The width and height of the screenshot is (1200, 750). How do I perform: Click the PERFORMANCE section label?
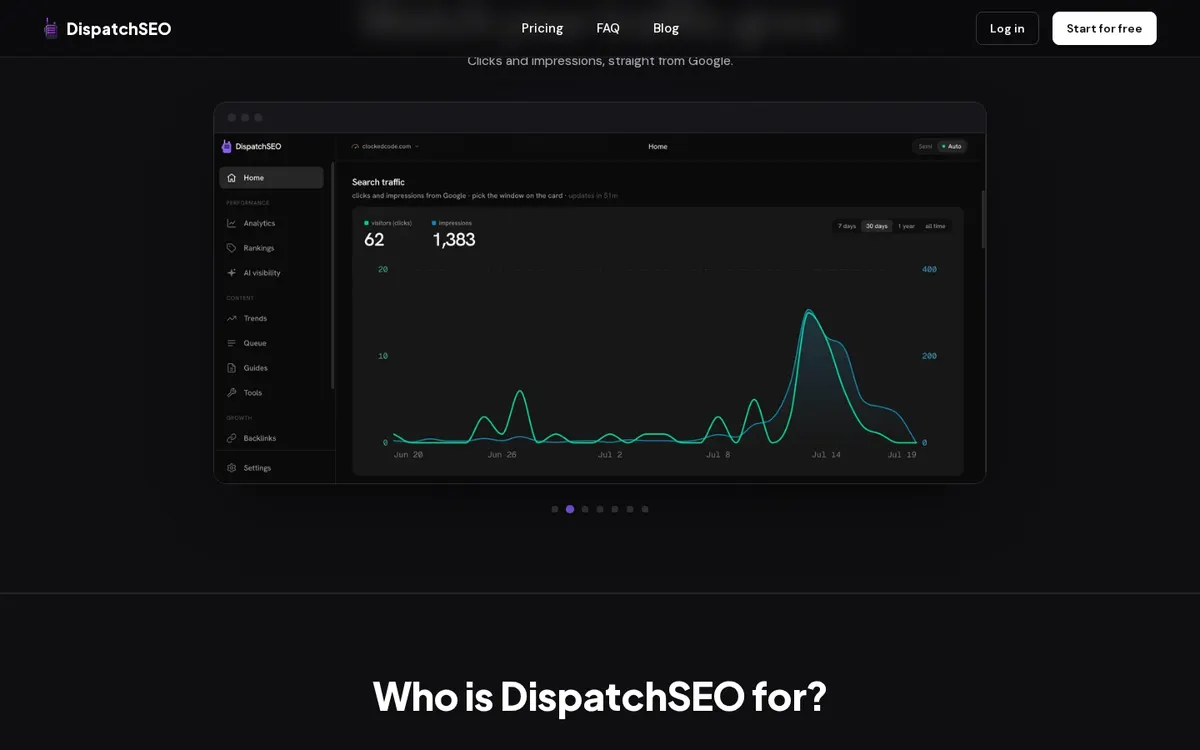tap(248, 203)
